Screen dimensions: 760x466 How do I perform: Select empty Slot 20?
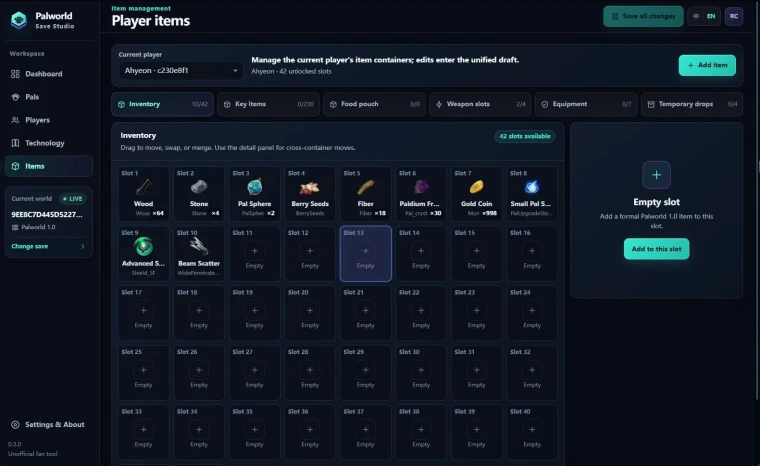310,313
